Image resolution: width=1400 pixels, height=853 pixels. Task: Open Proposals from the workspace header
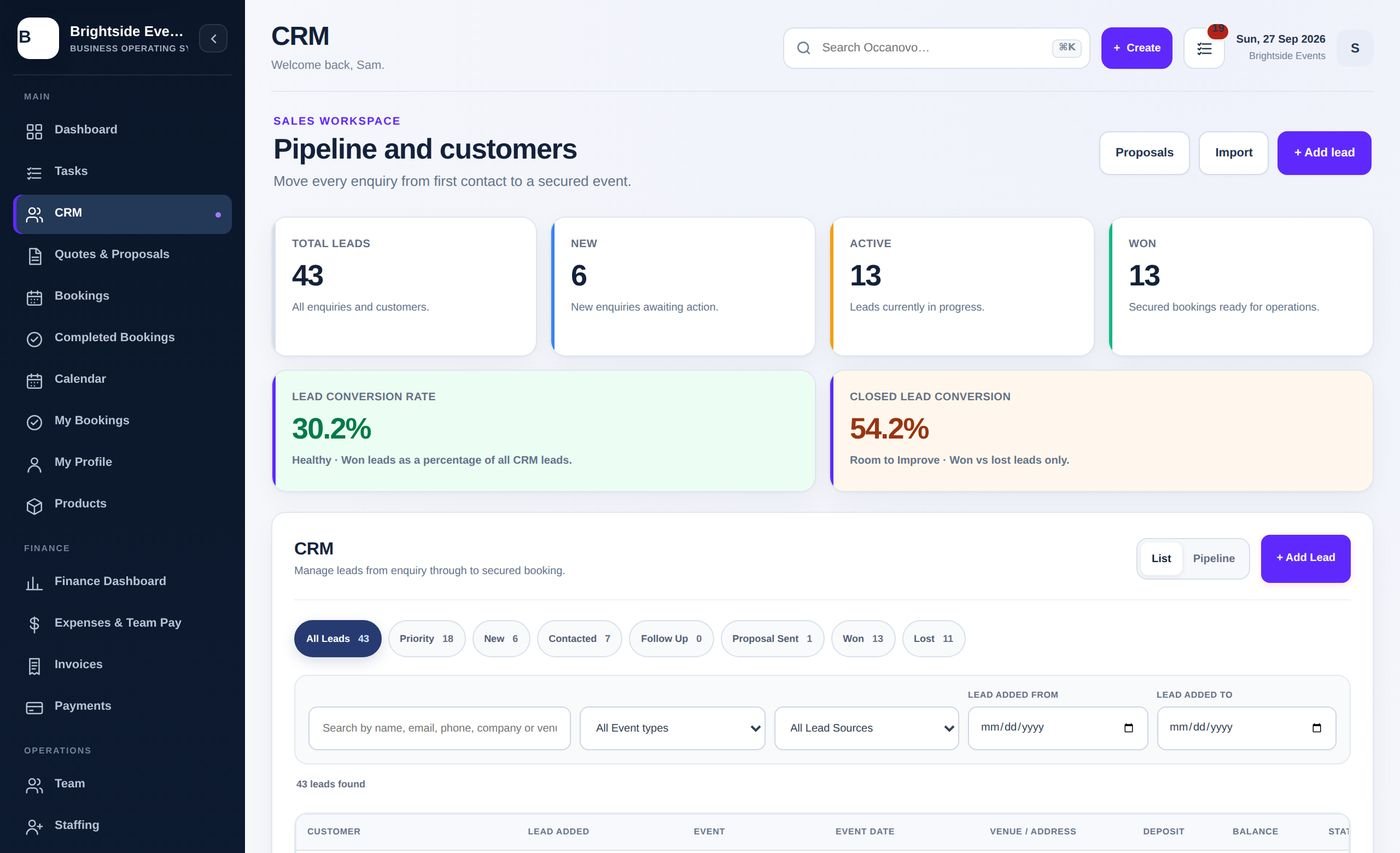click(1144, 153)
